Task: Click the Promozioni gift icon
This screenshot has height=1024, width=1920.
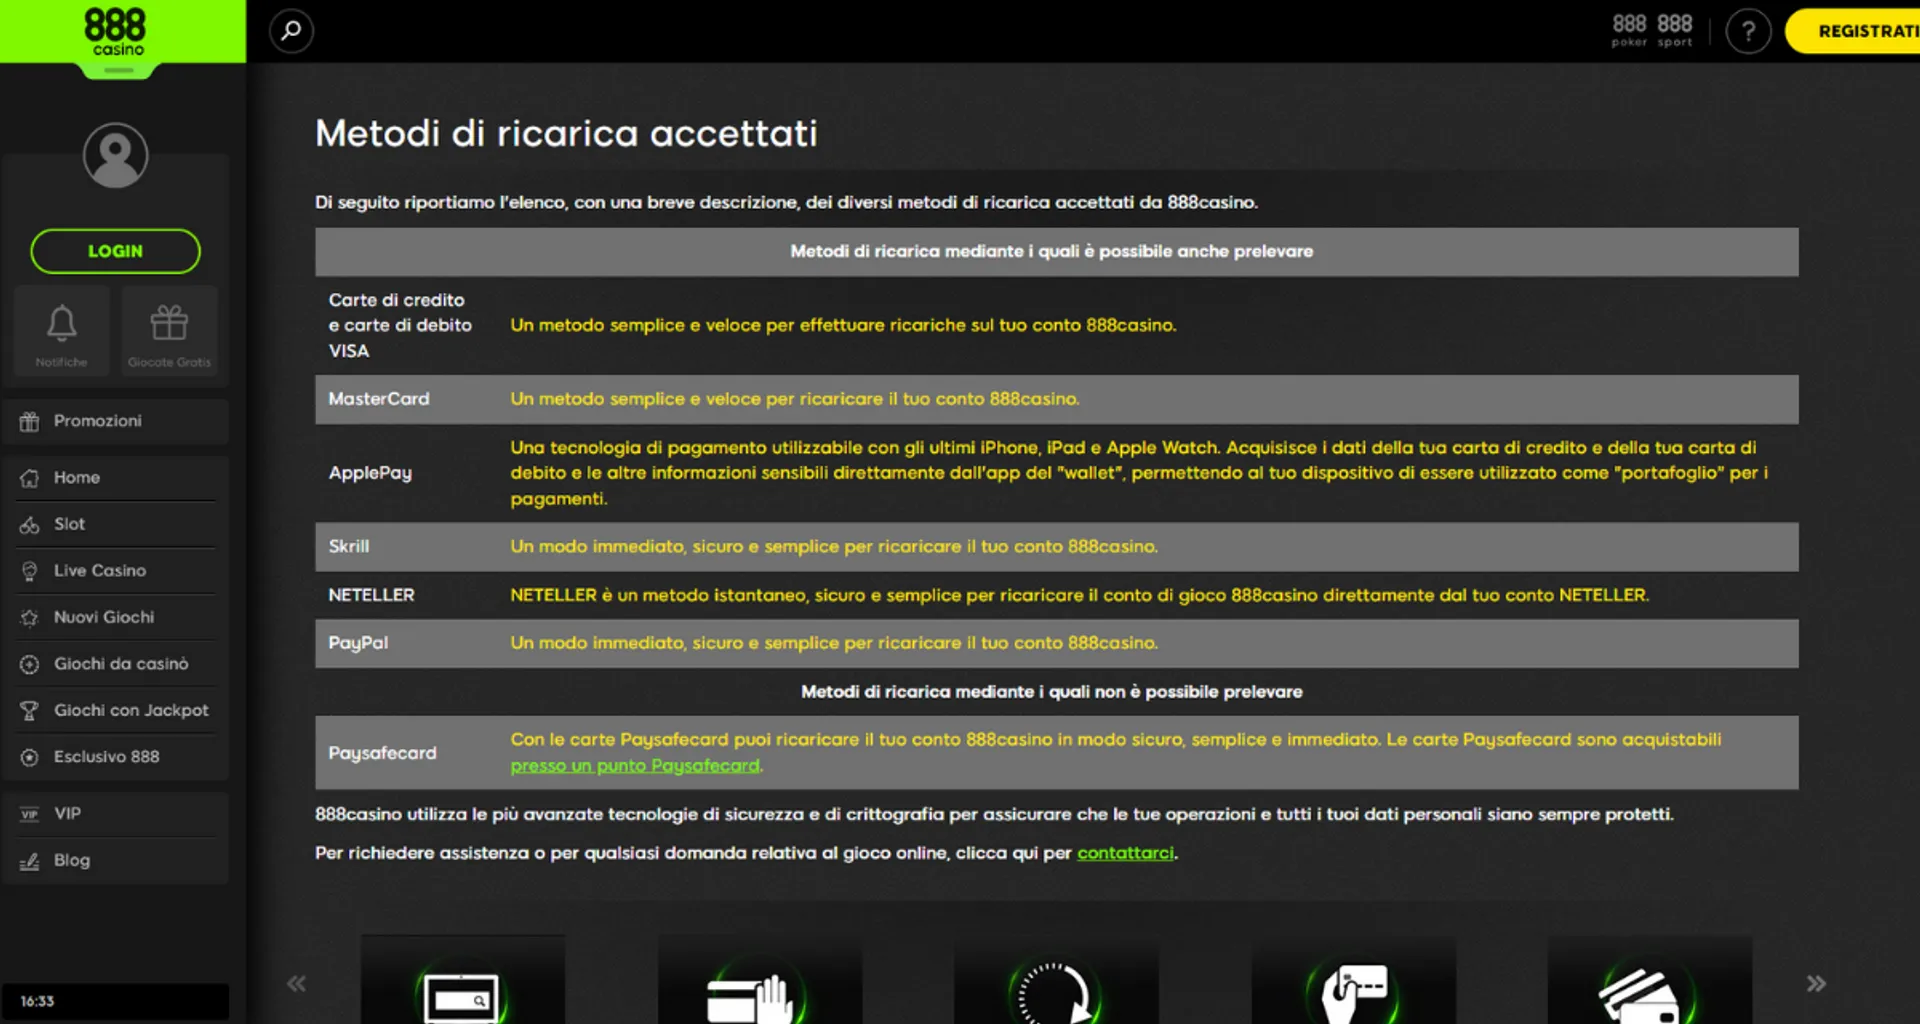Action: pos(29,422)
